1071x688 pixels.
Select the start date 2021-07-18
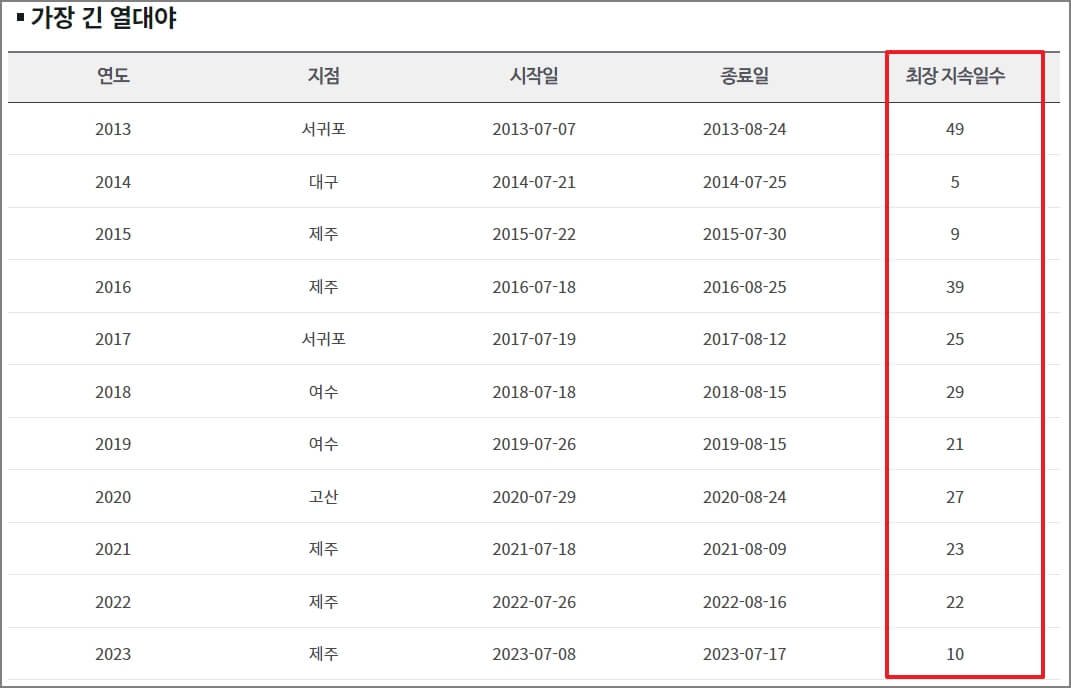[533, 549]
